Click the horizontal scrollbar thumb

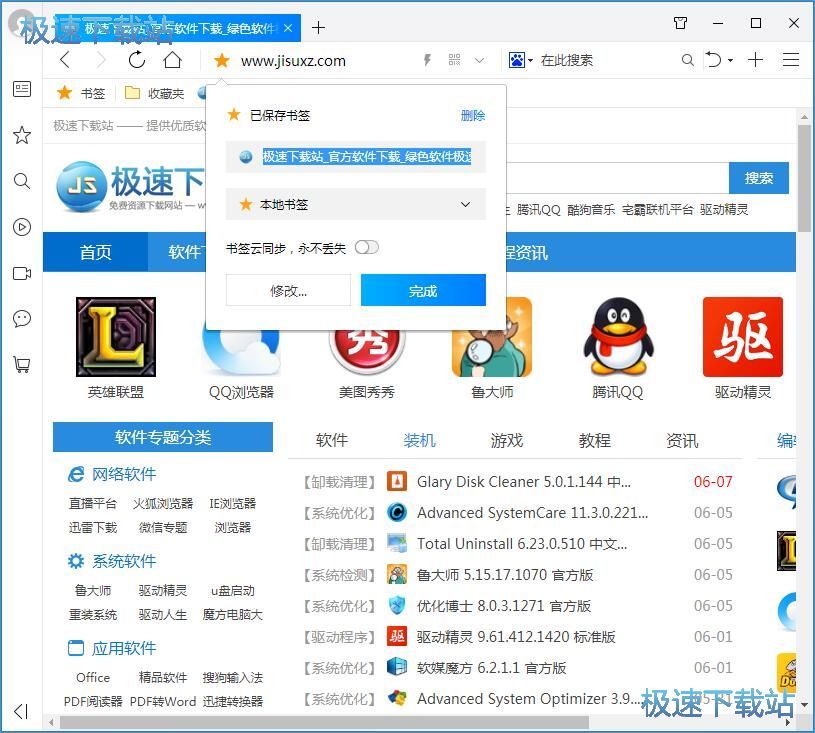324,723
